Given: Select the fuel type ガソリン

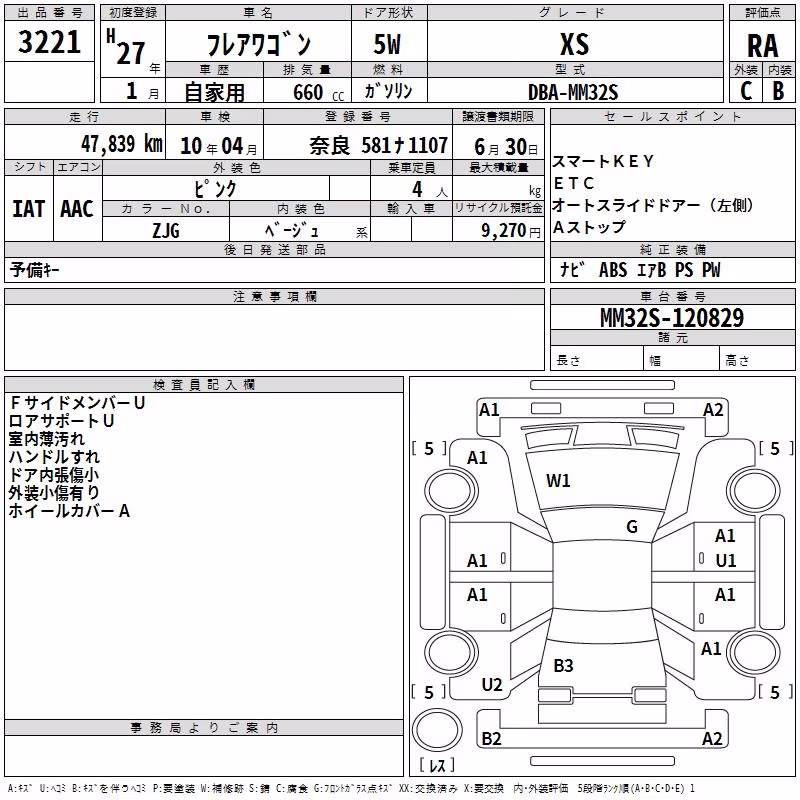Looking at the screenshot, I should pos(388,91).
